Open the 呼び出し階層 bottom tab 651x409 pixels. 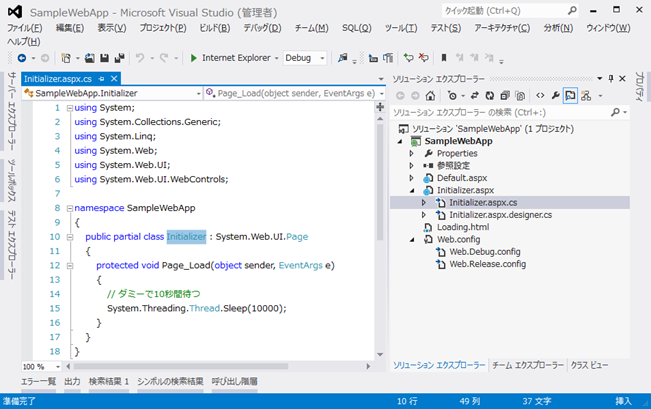pyautogui.click(x=235, y=381)
